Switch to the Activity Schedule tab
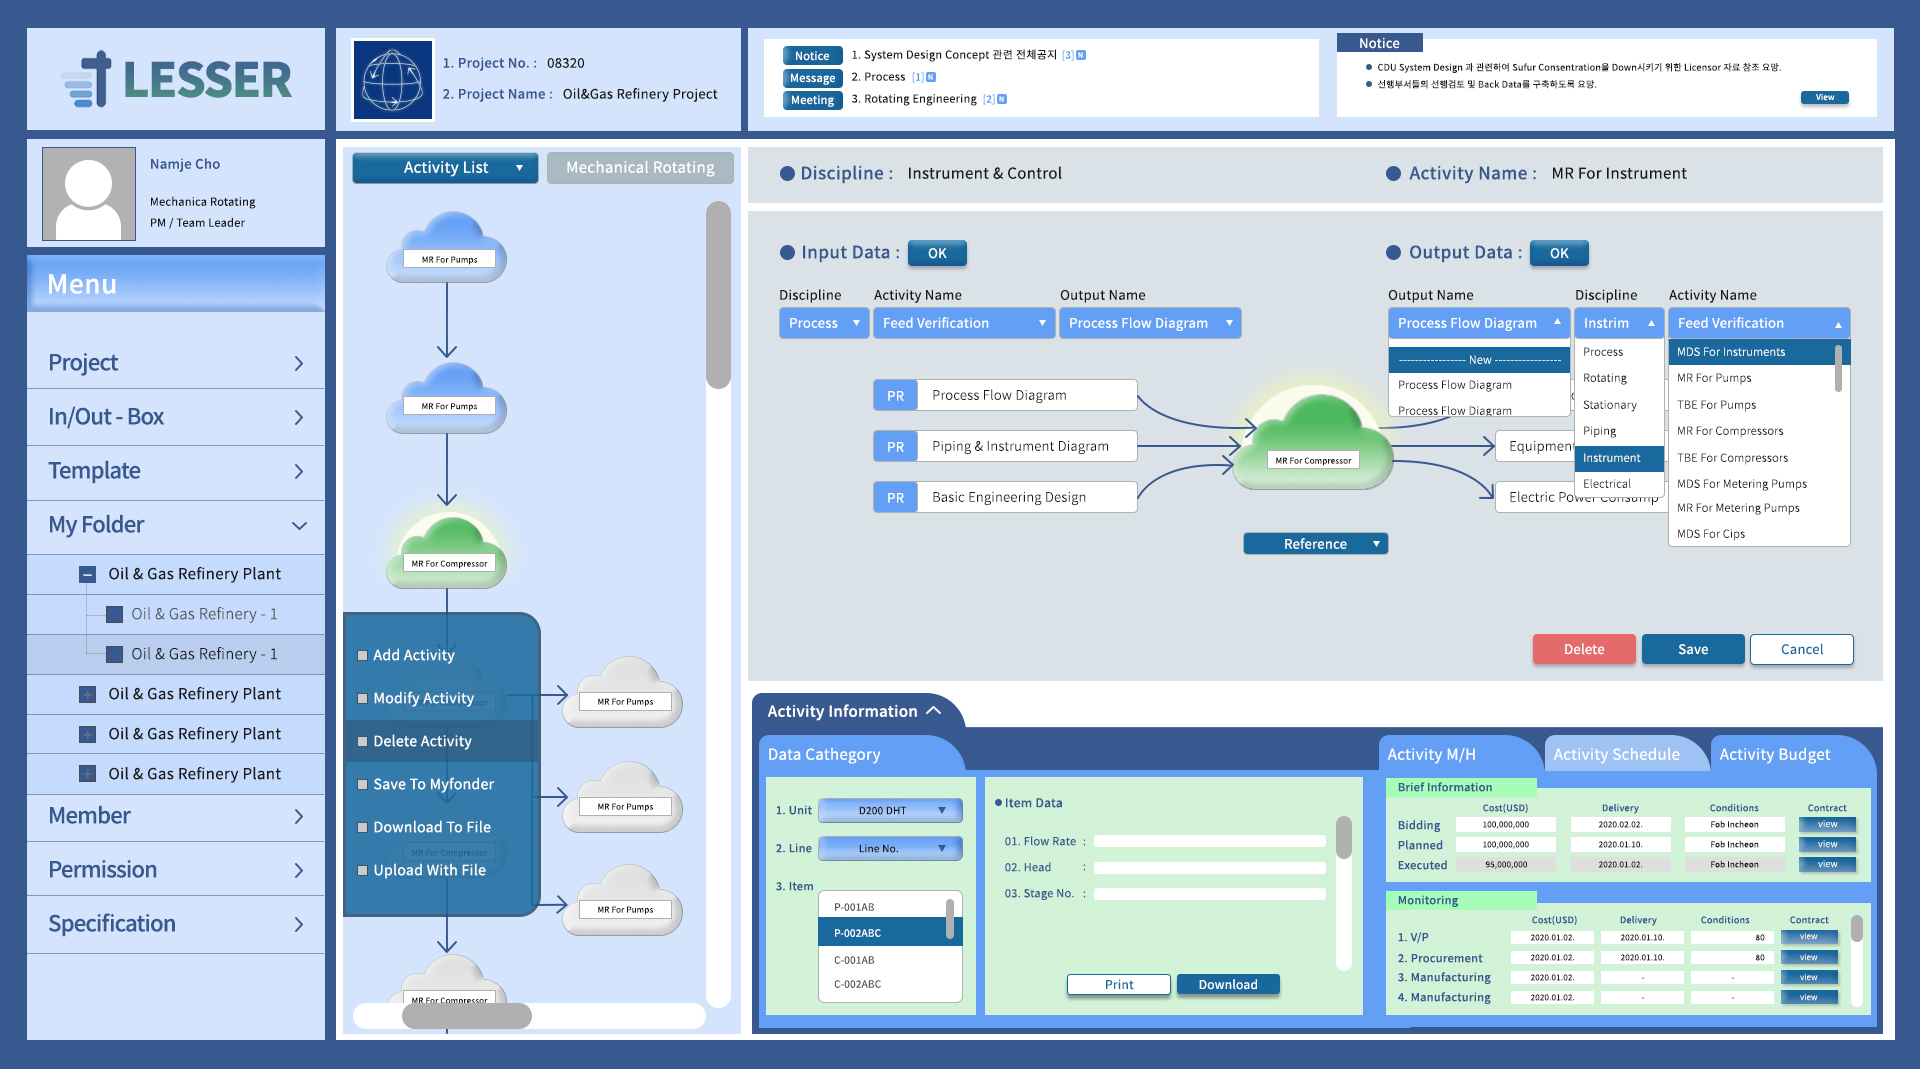The width and height of the screenshot is (1920, 1069). tap(1616, 755)
